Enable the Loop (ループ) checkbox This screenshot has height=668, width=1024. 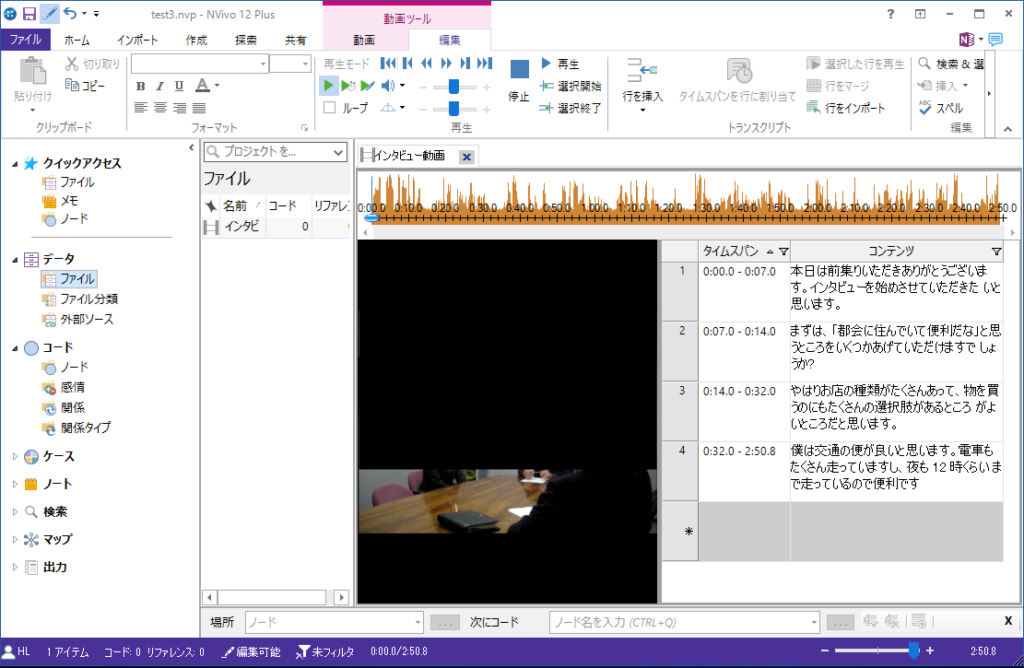[330, 108]
